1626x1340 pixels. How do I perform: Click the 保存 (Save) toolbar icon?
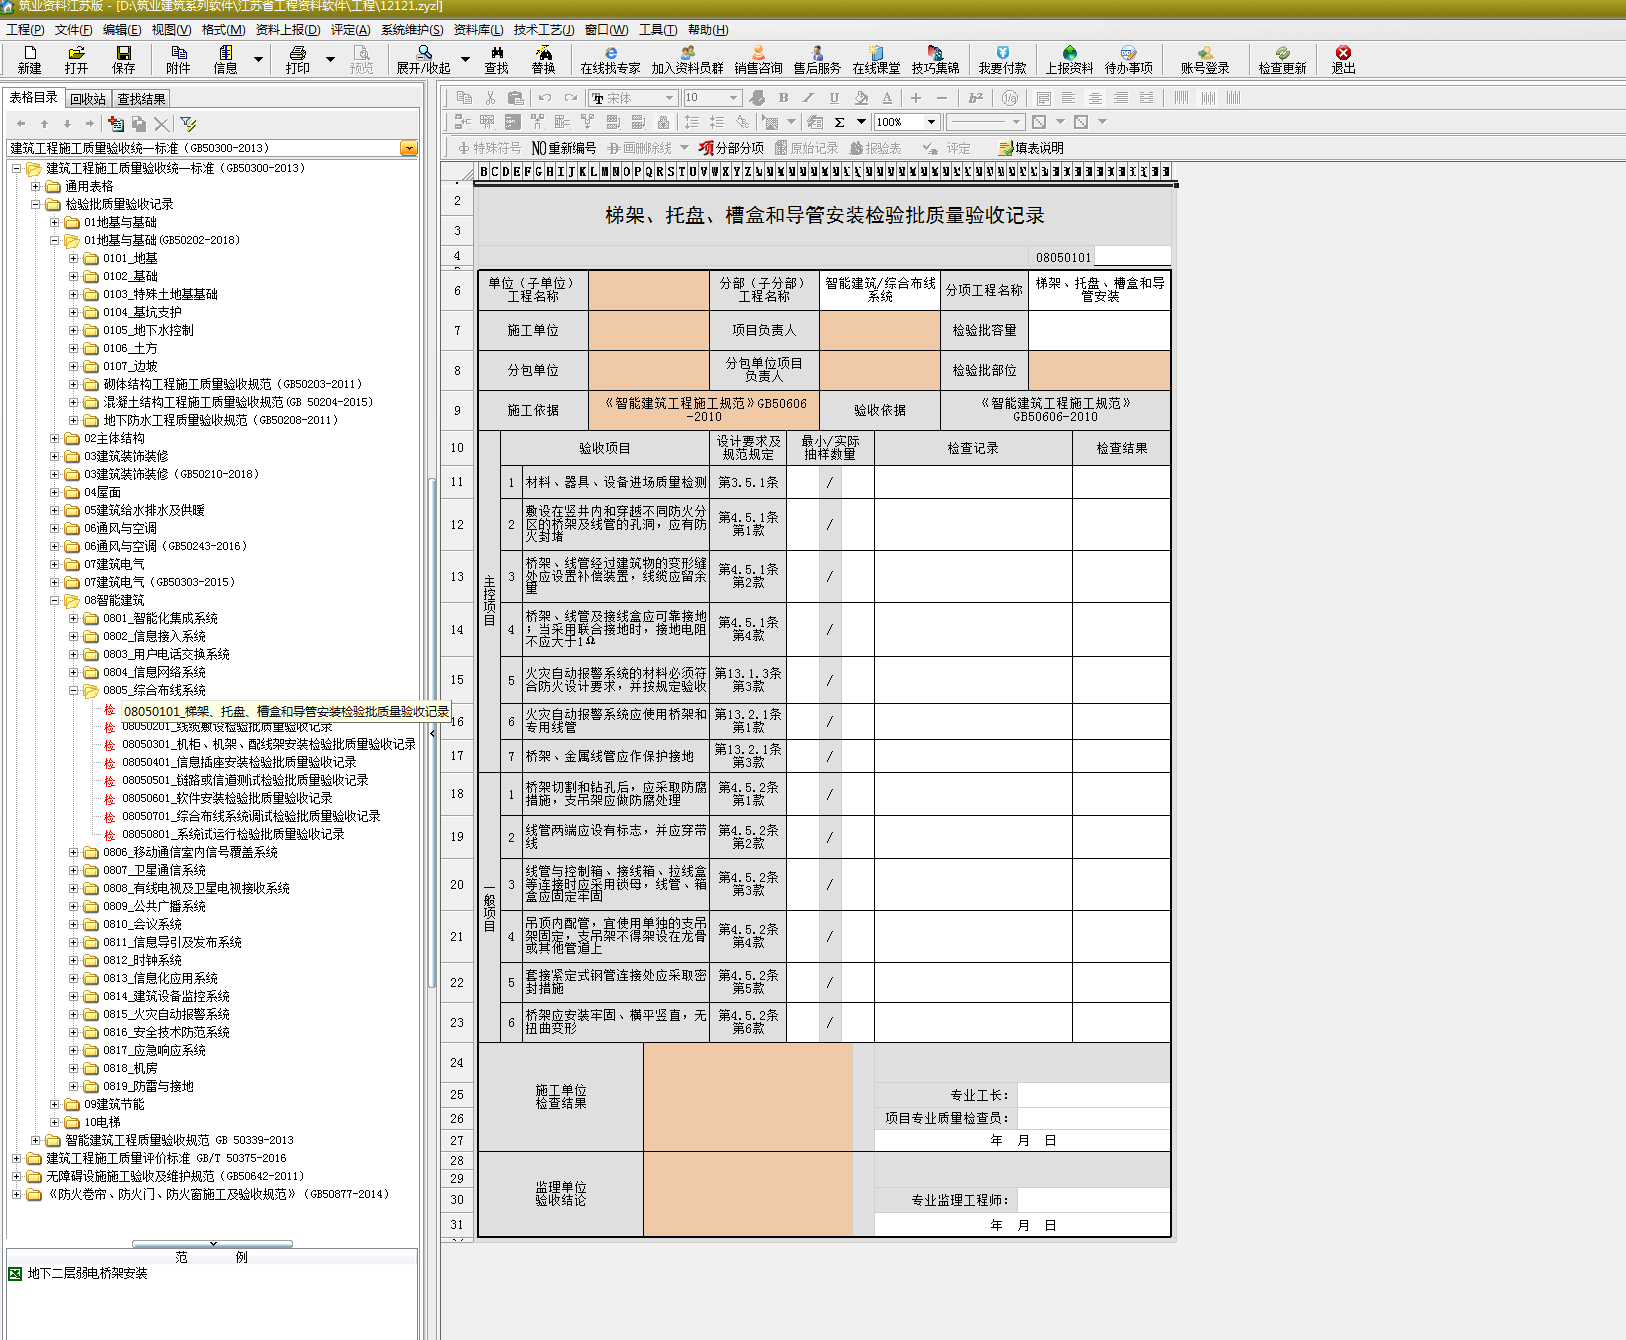[123, 59]
